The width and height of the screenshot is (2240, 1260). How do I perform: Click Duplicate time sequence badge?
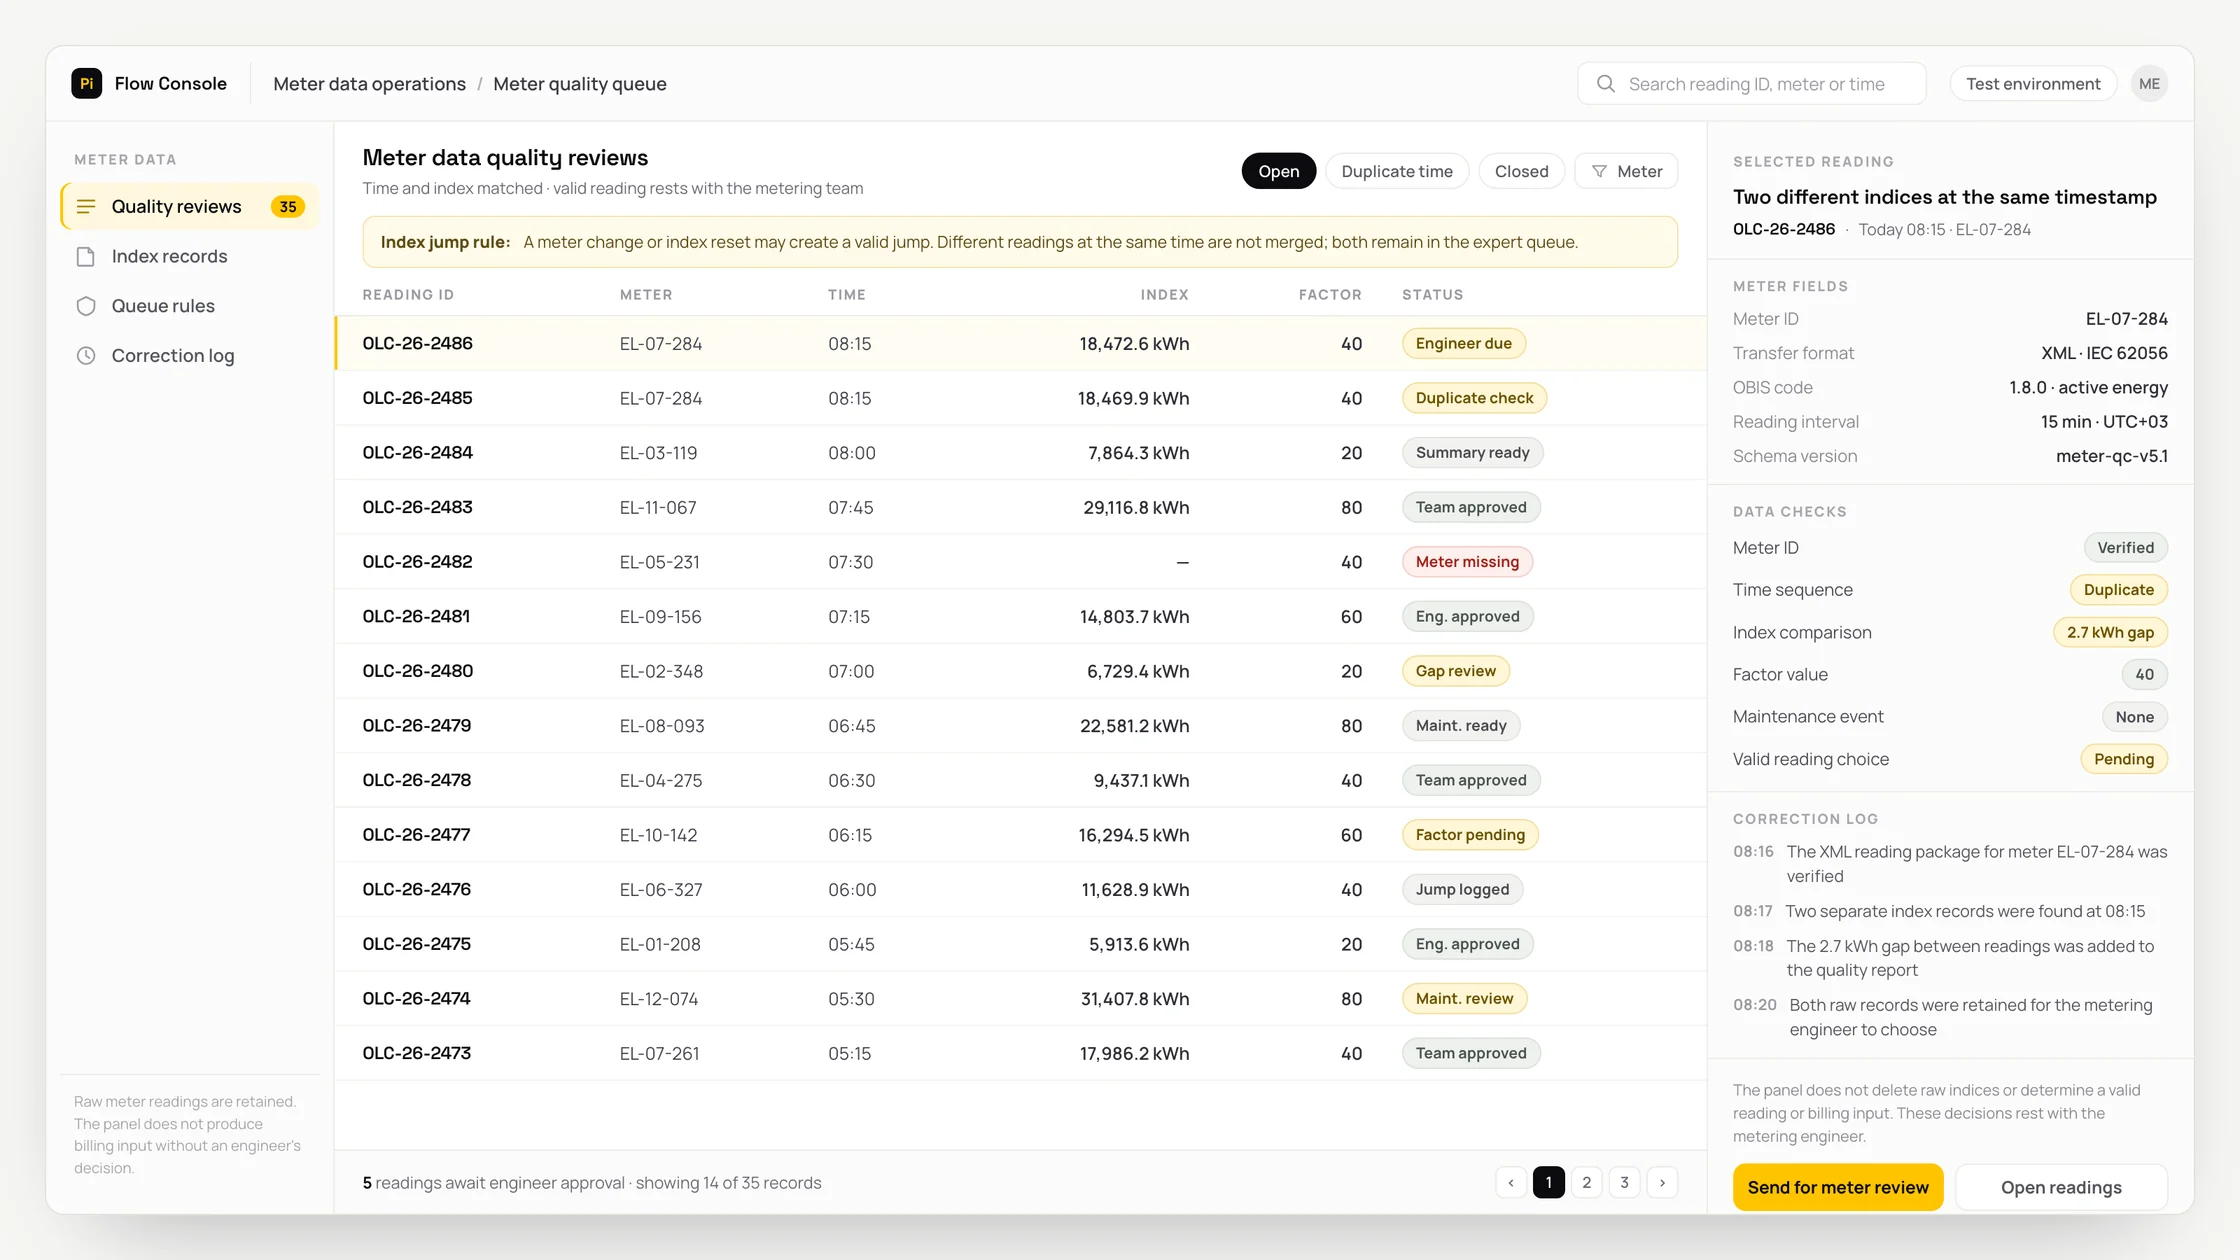2118,590
